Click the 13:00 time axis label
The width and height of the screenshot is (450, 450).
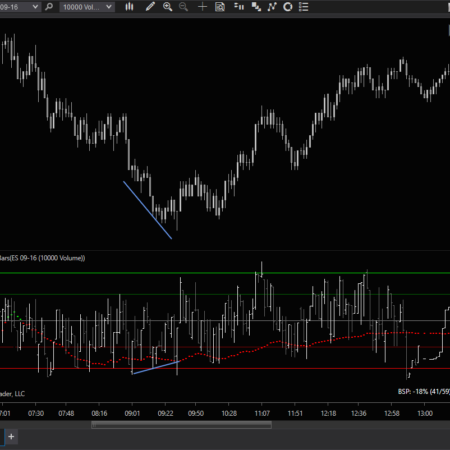click(425, 413)
